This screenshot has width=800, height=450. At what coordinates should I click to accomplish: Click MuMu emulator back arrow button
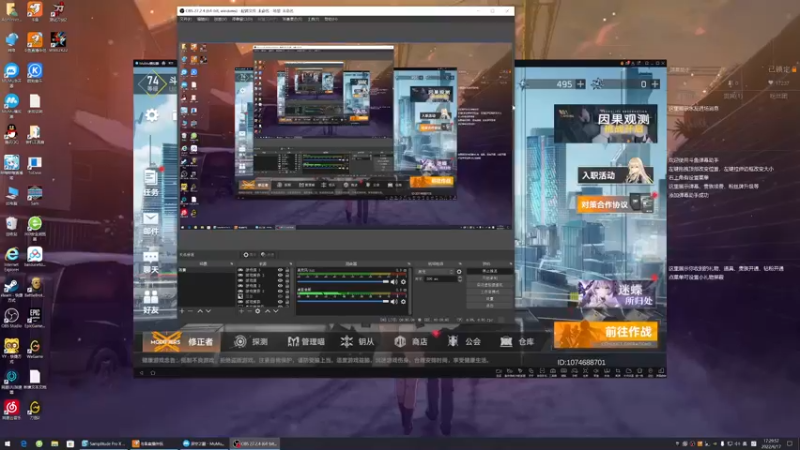[142, 372]
